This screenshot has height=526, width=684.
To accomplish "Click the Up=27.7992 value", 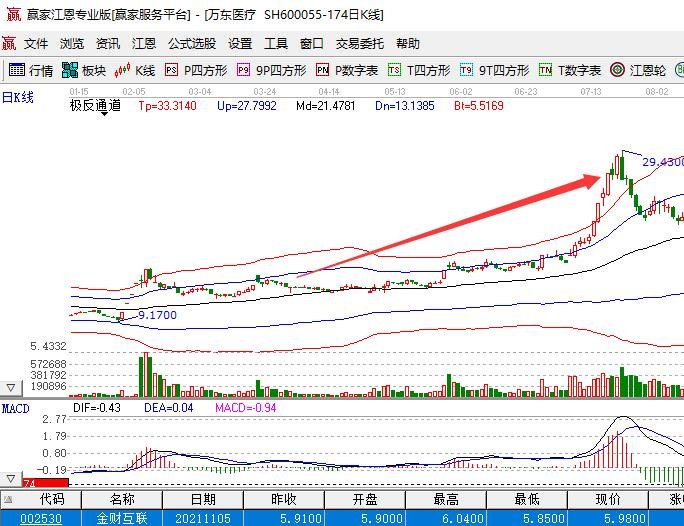I will pos(247,106).
